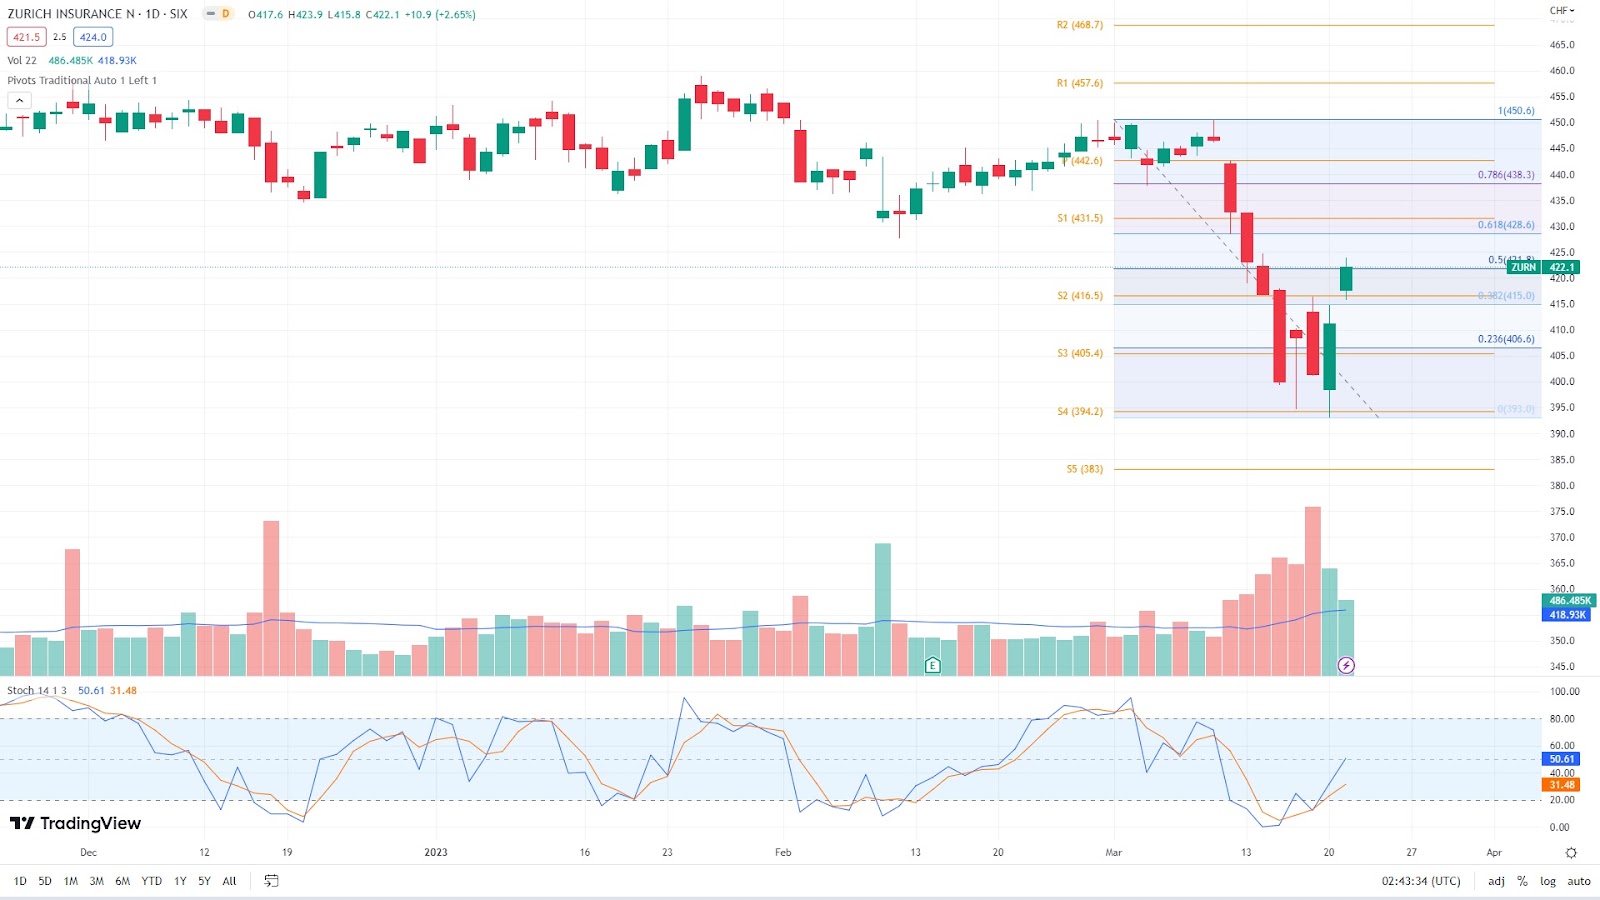The height and width of the screenshot is (900, 1600).
Task: Select the 3M time range
Action: 97,881
